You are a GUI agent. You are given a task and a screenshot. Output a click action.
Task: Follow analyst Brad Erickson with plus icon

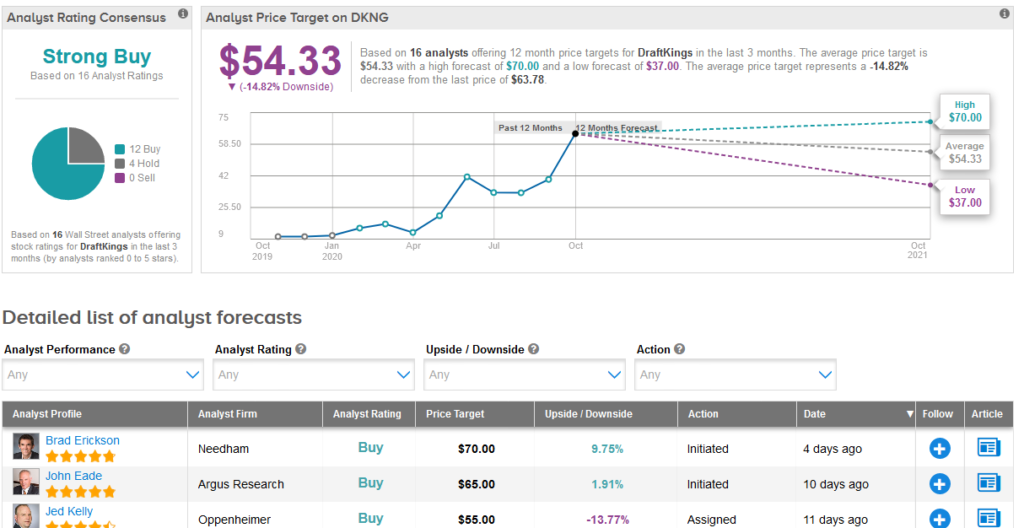coord(940,449)
